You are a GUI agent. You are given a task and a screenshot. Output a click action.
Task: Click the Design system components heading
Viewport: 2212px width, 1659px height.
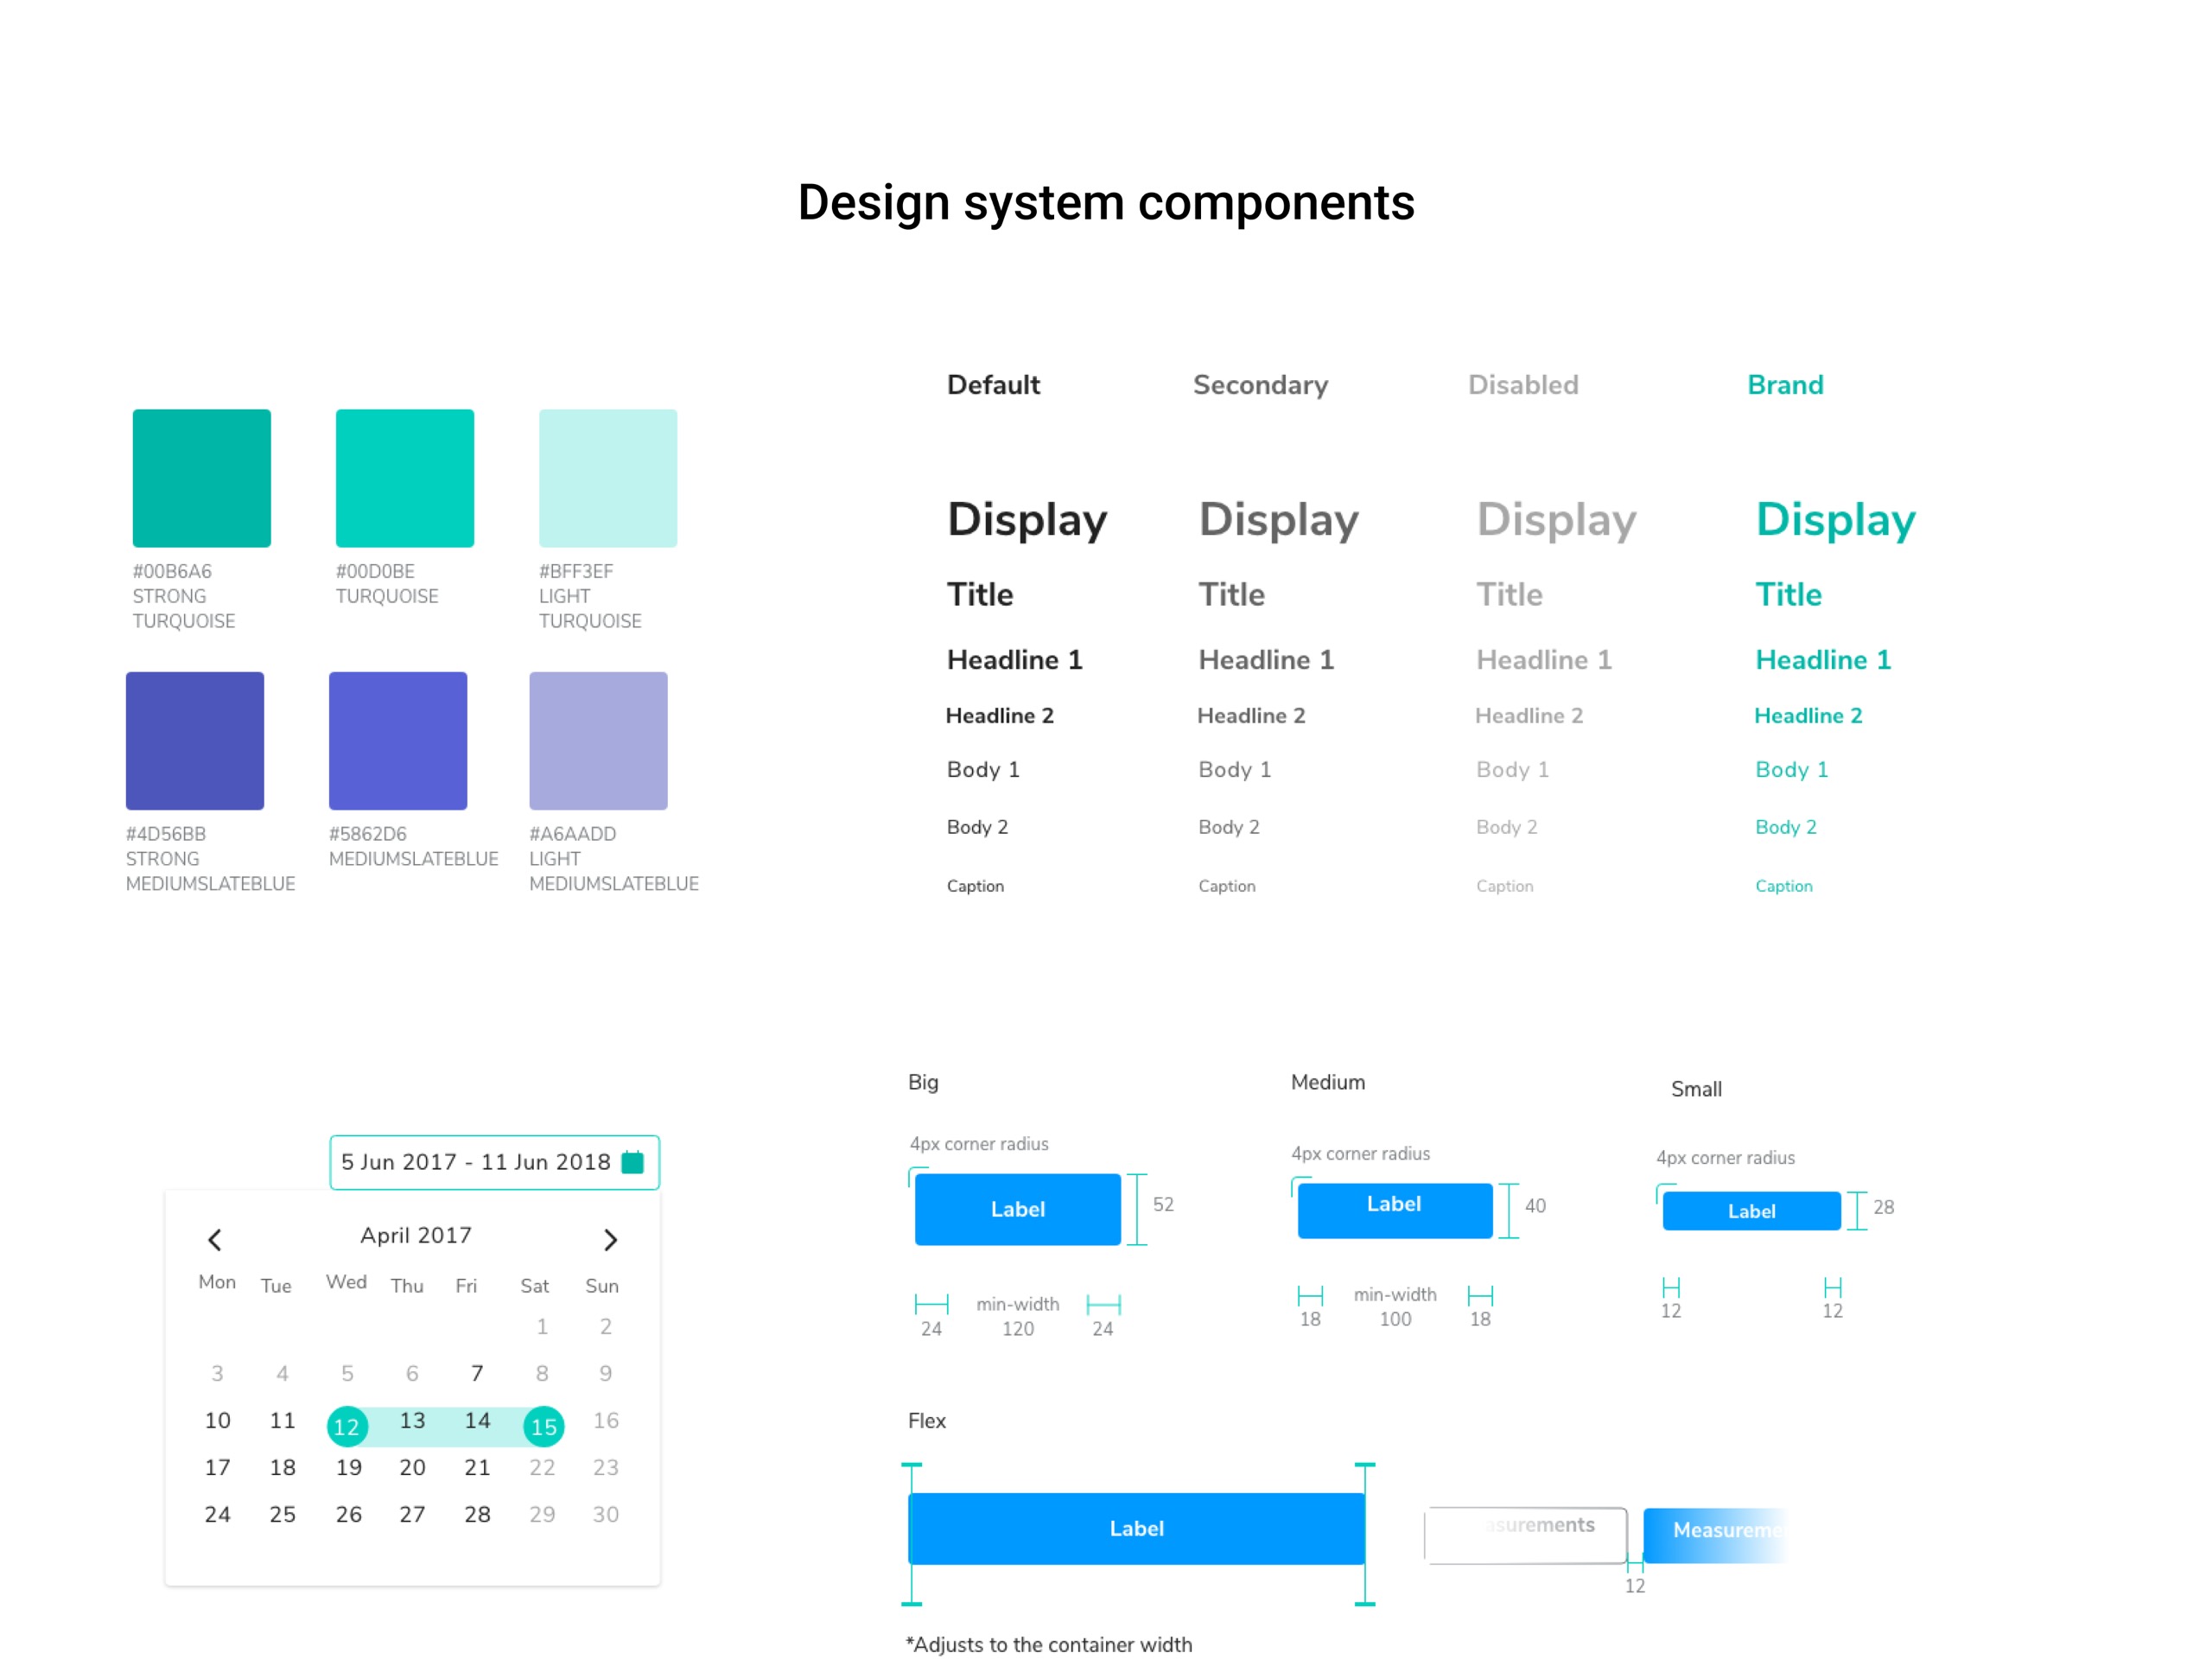click(1106, 203)
